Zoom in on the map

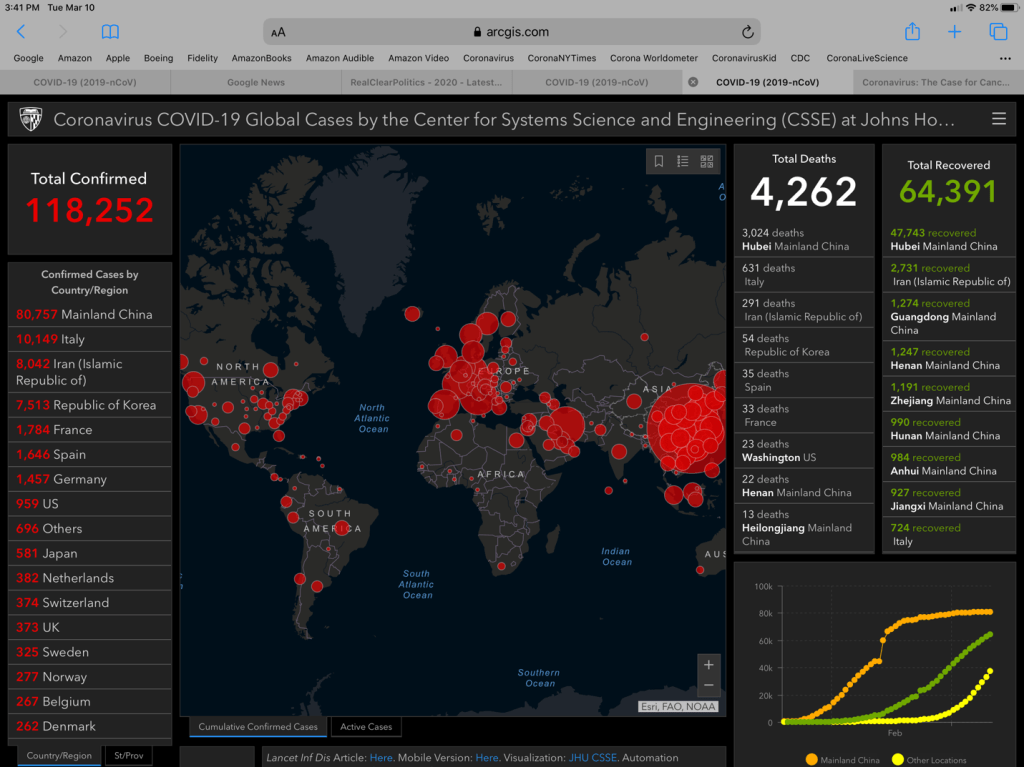point(709,665)
